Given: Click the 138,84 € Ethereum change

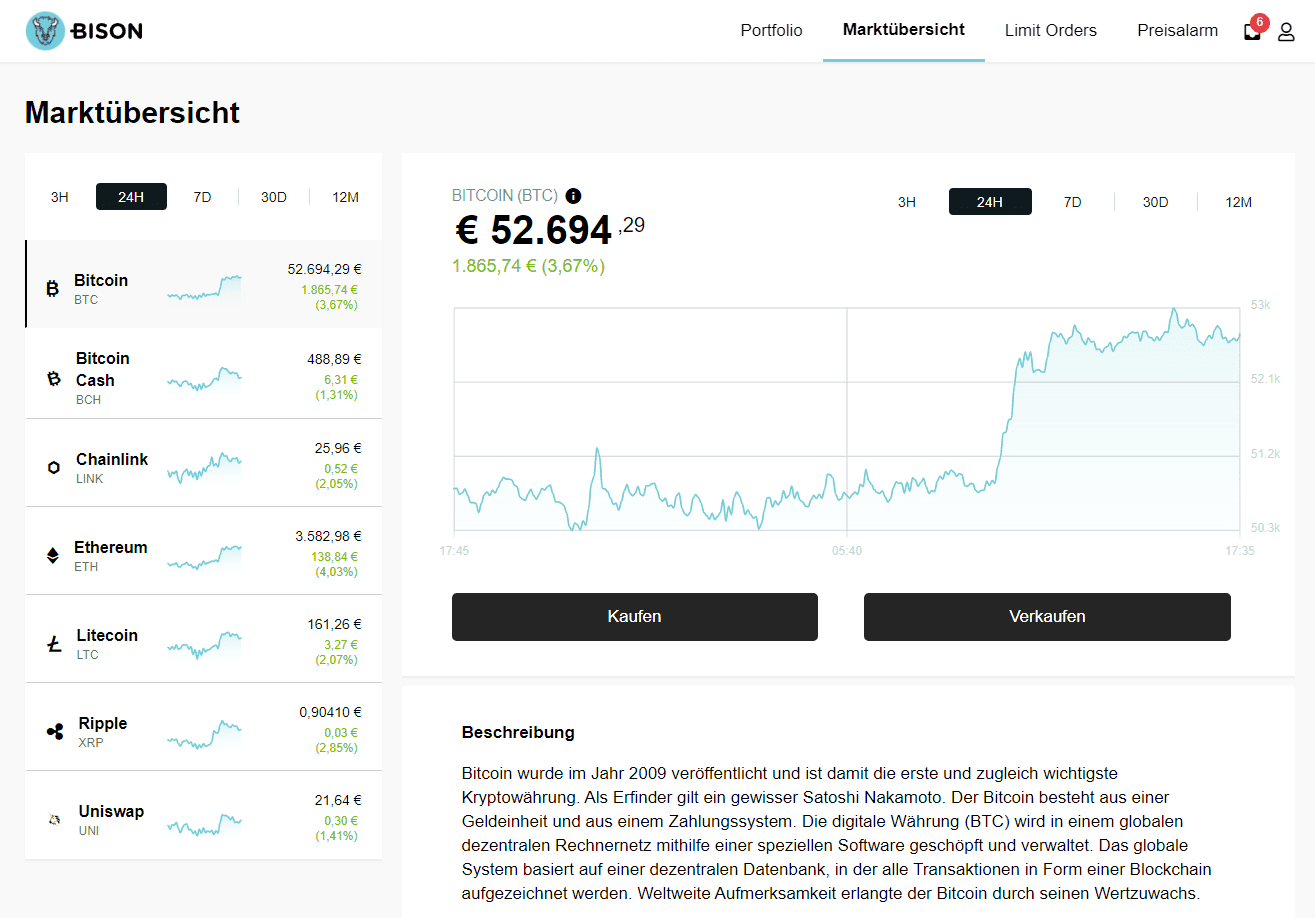Looking at the screenshot, I should point(334,557).
